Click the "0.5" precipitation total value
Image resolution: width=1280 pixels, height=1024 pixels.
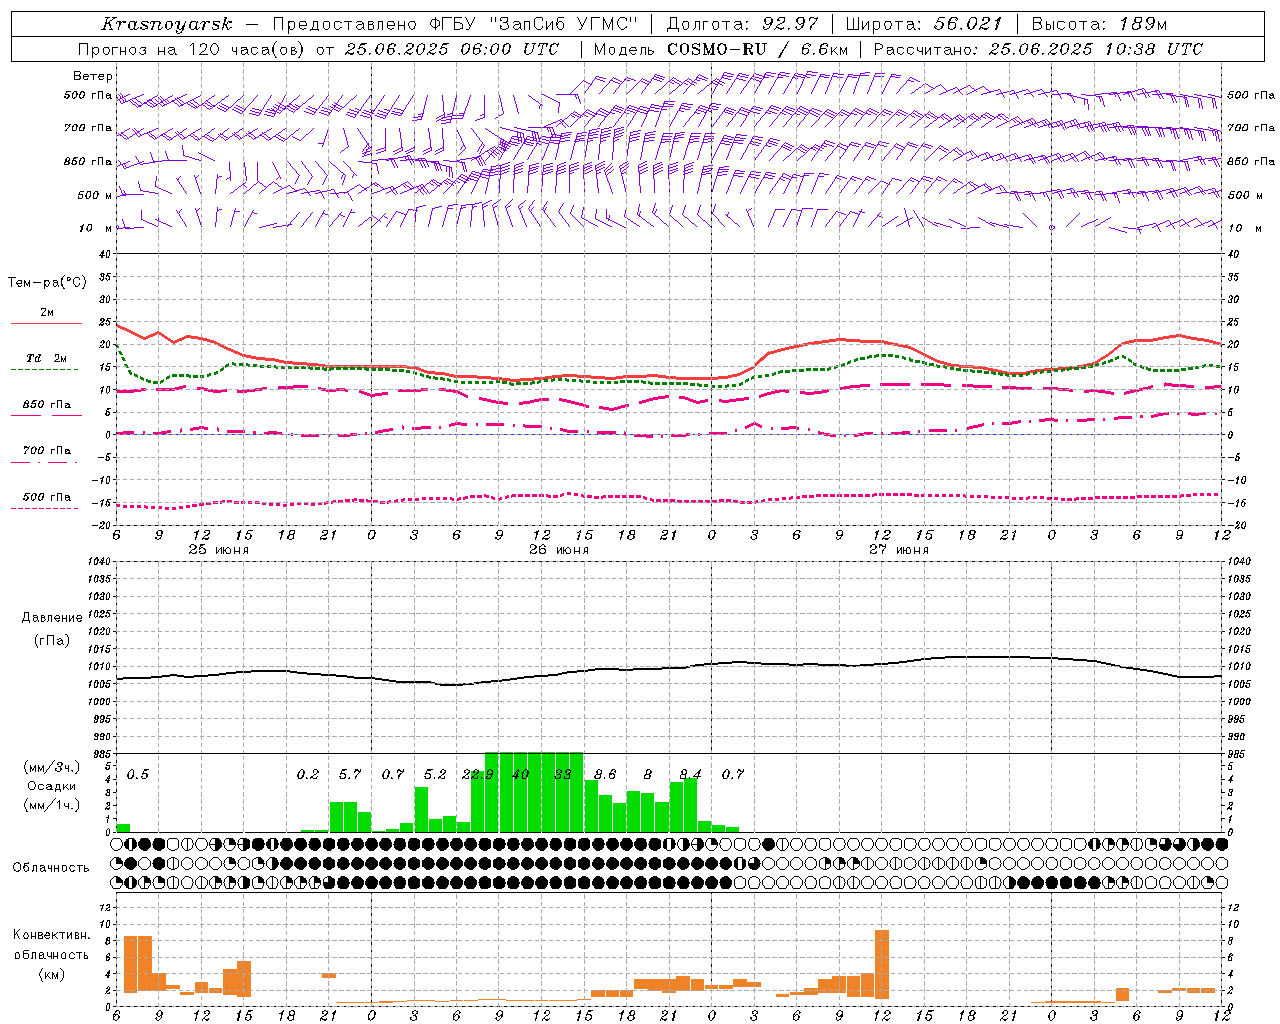tap(138, 775)
